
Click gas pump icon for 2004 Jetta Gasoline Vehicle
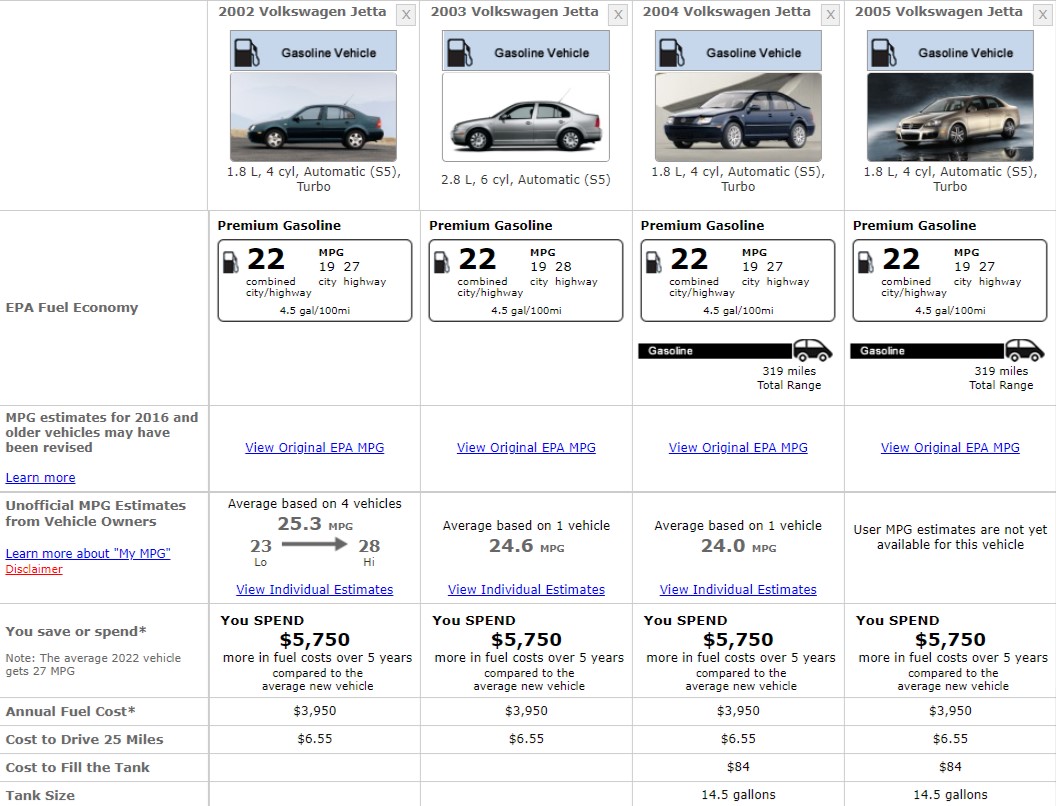click(671, 53)
